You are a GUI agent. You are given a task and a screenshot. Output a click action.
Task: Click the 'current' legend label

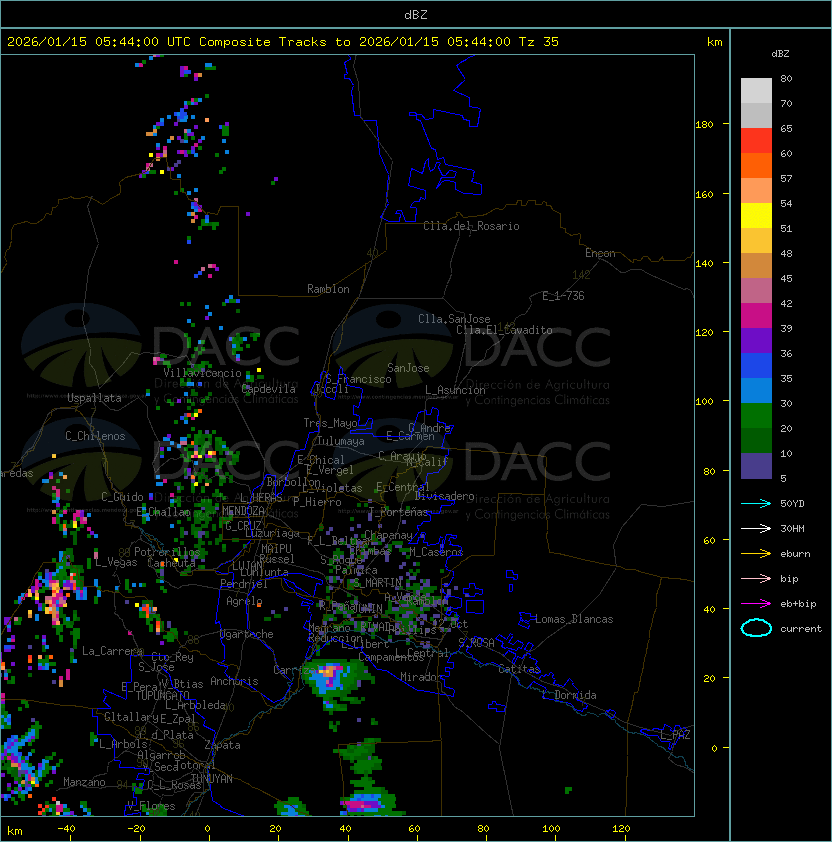[801, 628]
